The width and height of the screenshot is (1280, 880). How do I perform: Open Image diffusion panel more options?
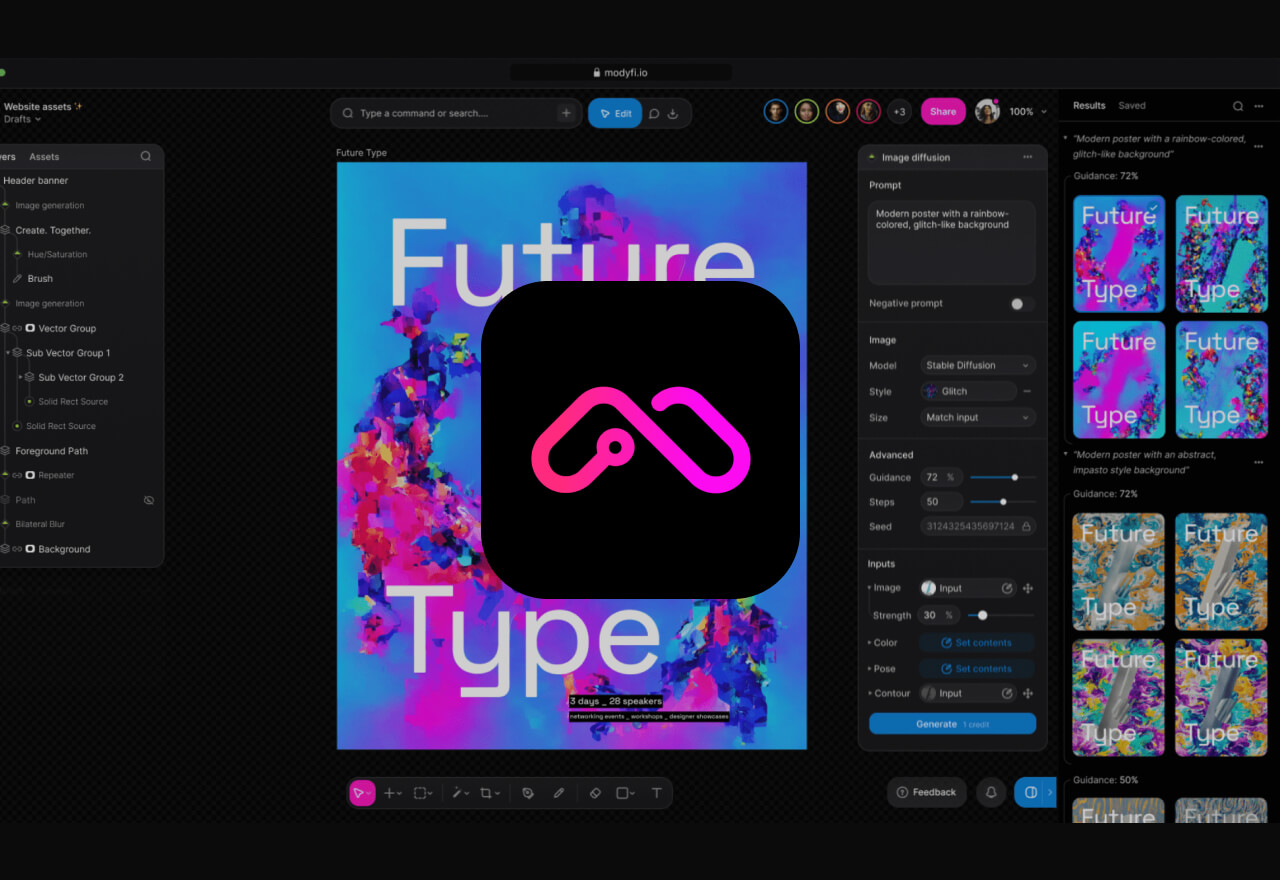pos(1027,157)
